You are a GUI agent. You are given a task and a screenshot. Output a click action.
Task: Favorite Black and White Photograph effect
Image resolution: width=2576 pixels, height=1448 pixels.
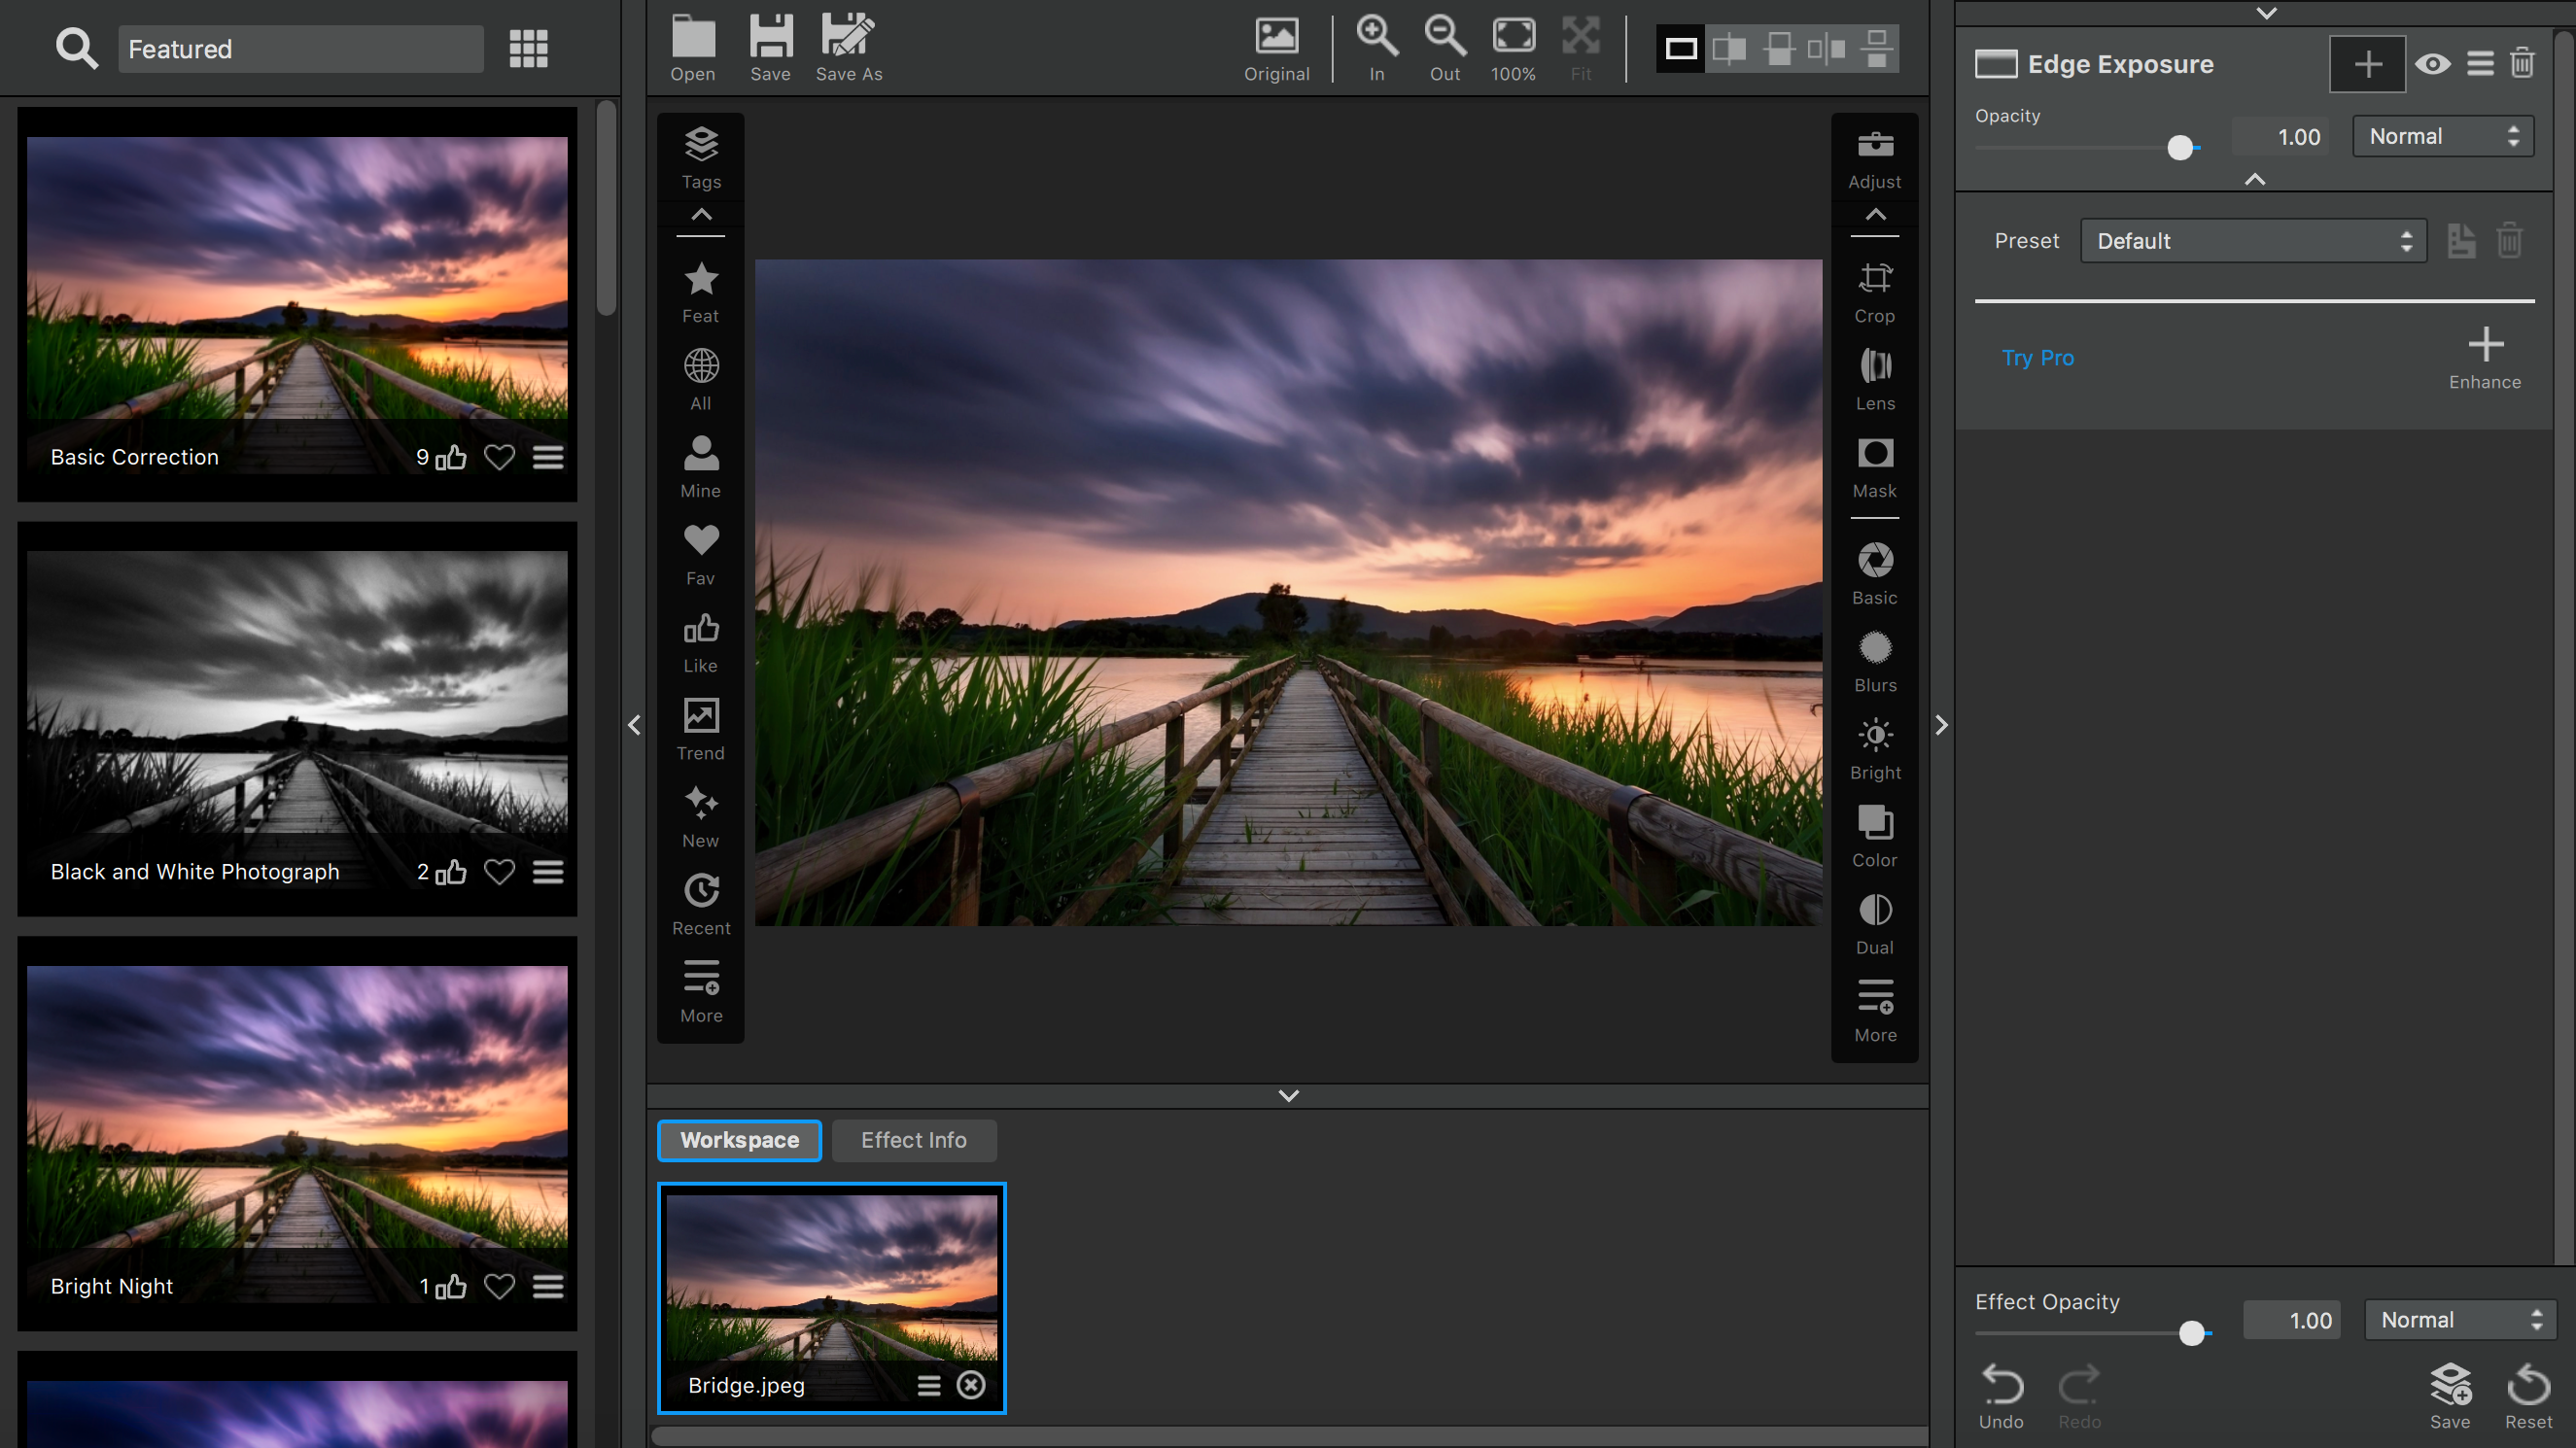(x=499, y=872)
